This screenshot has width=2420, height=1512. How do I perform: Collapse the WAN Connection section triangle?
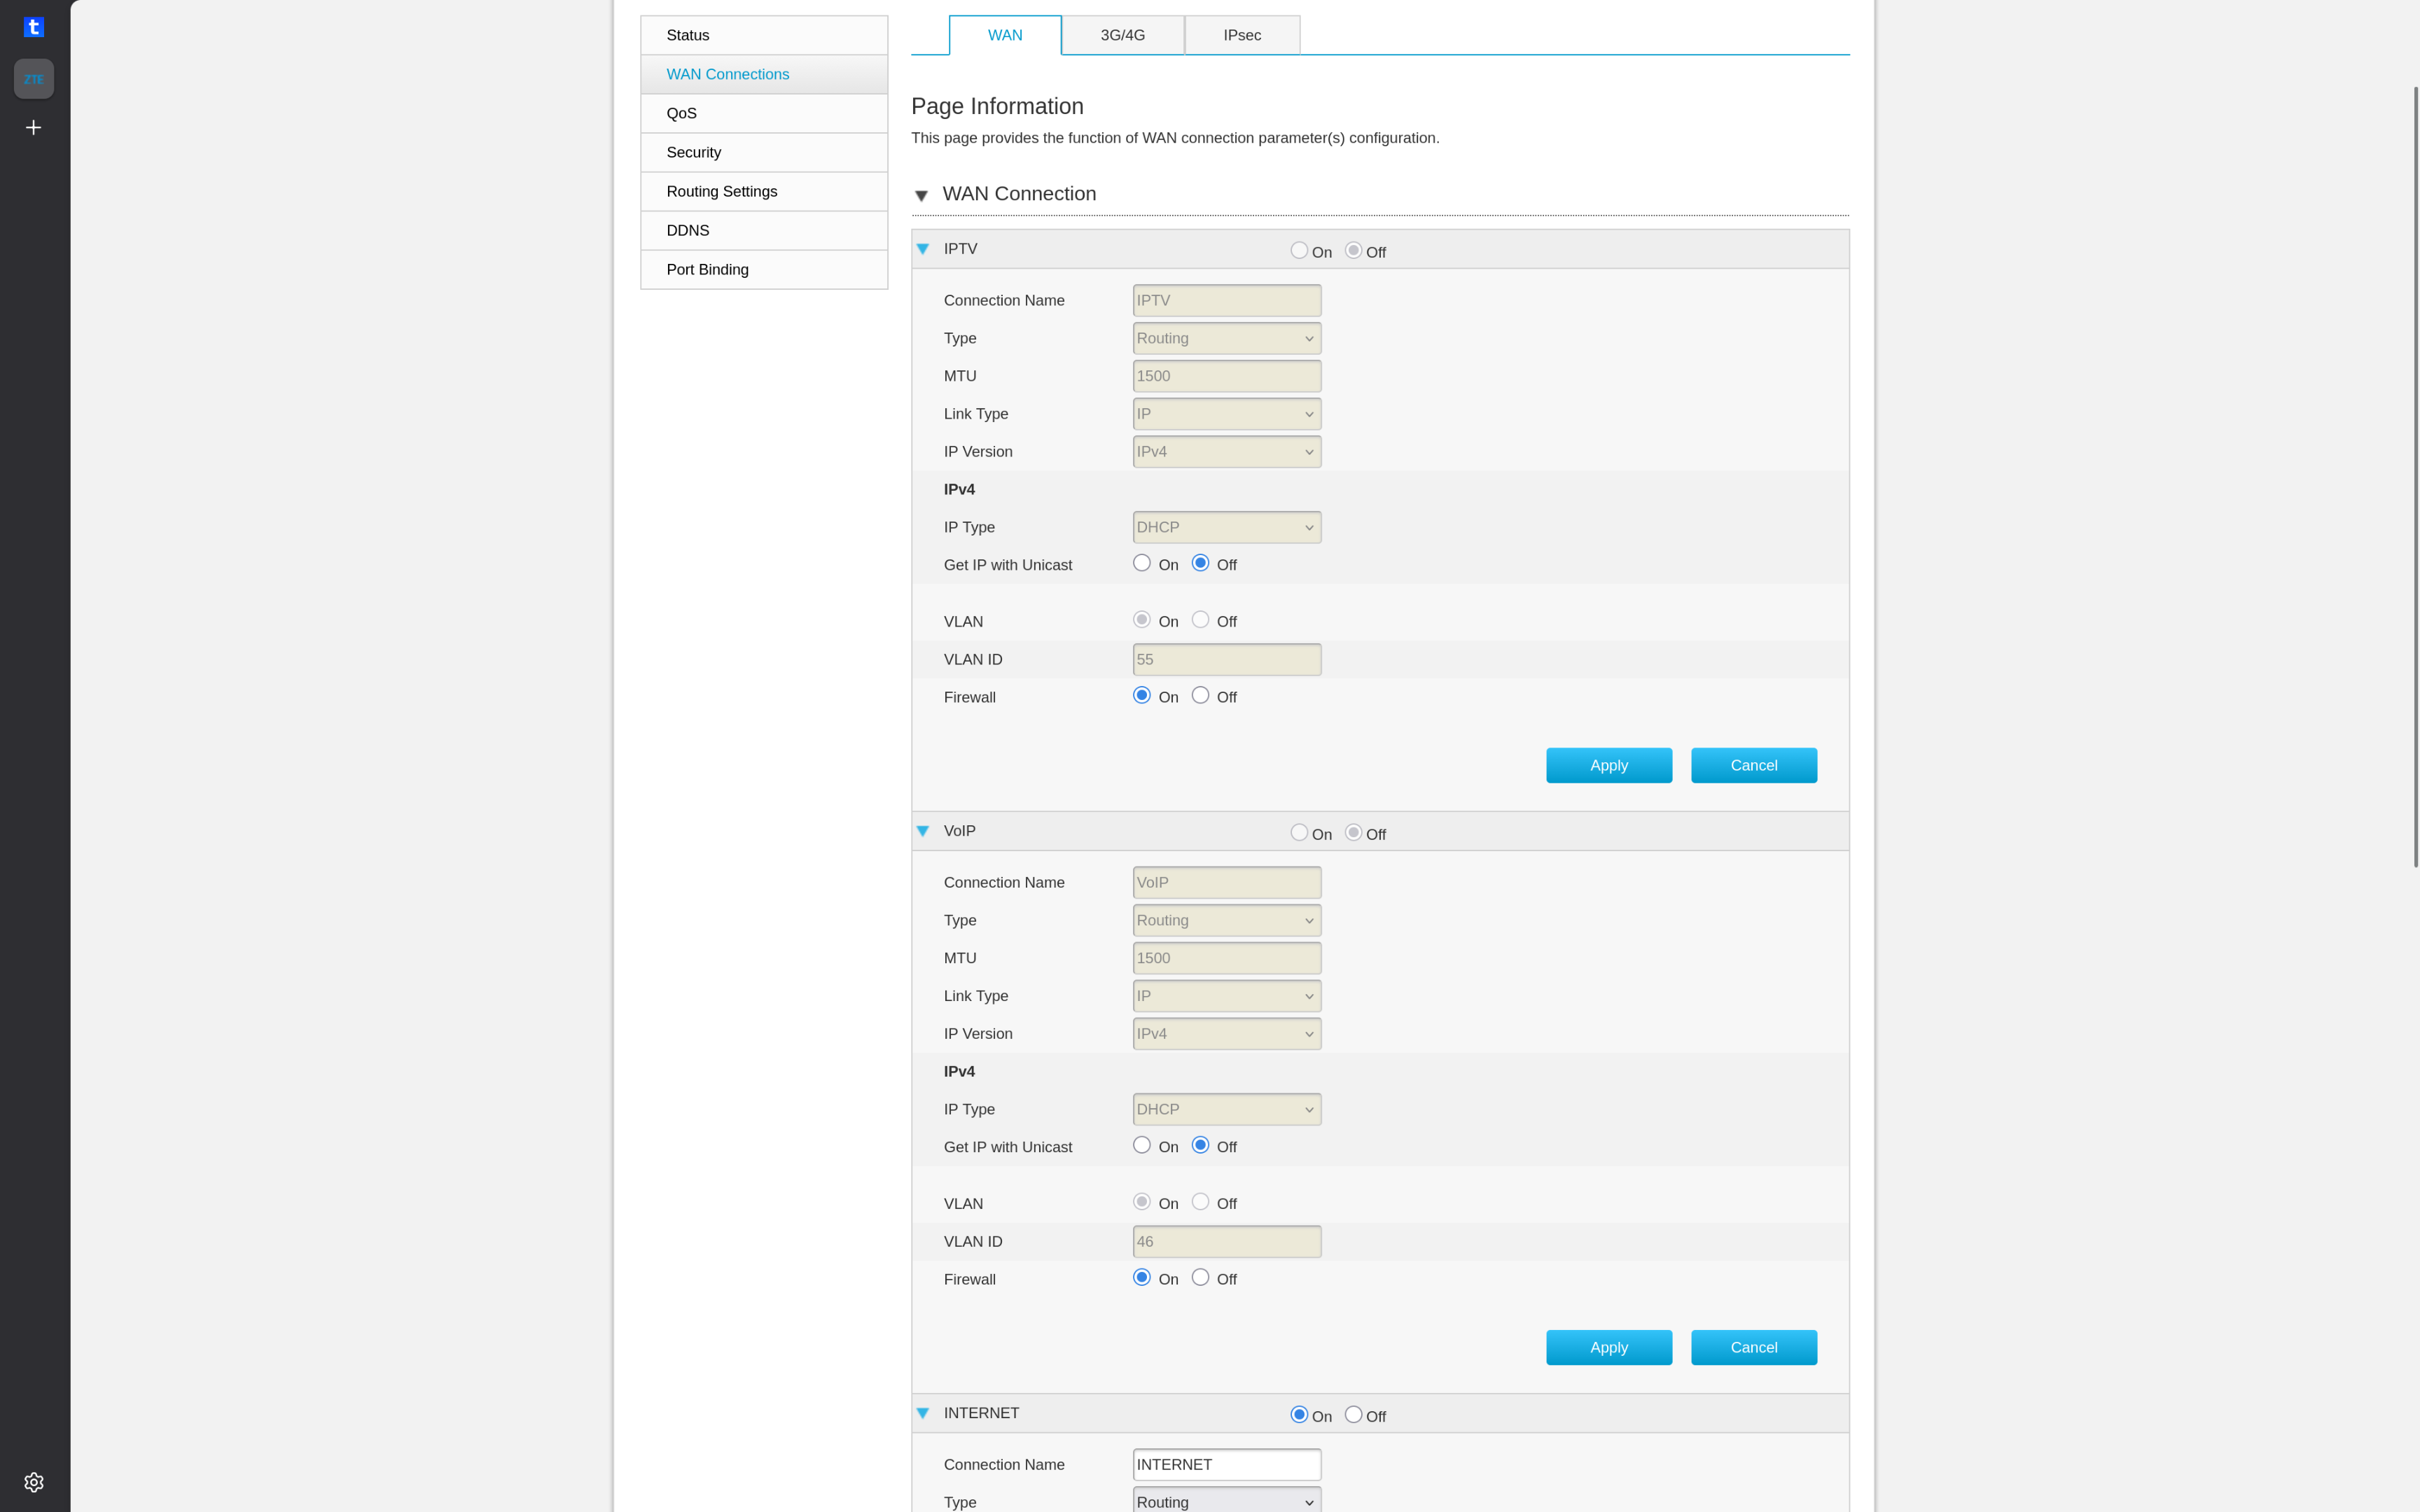tap(922, 195)
